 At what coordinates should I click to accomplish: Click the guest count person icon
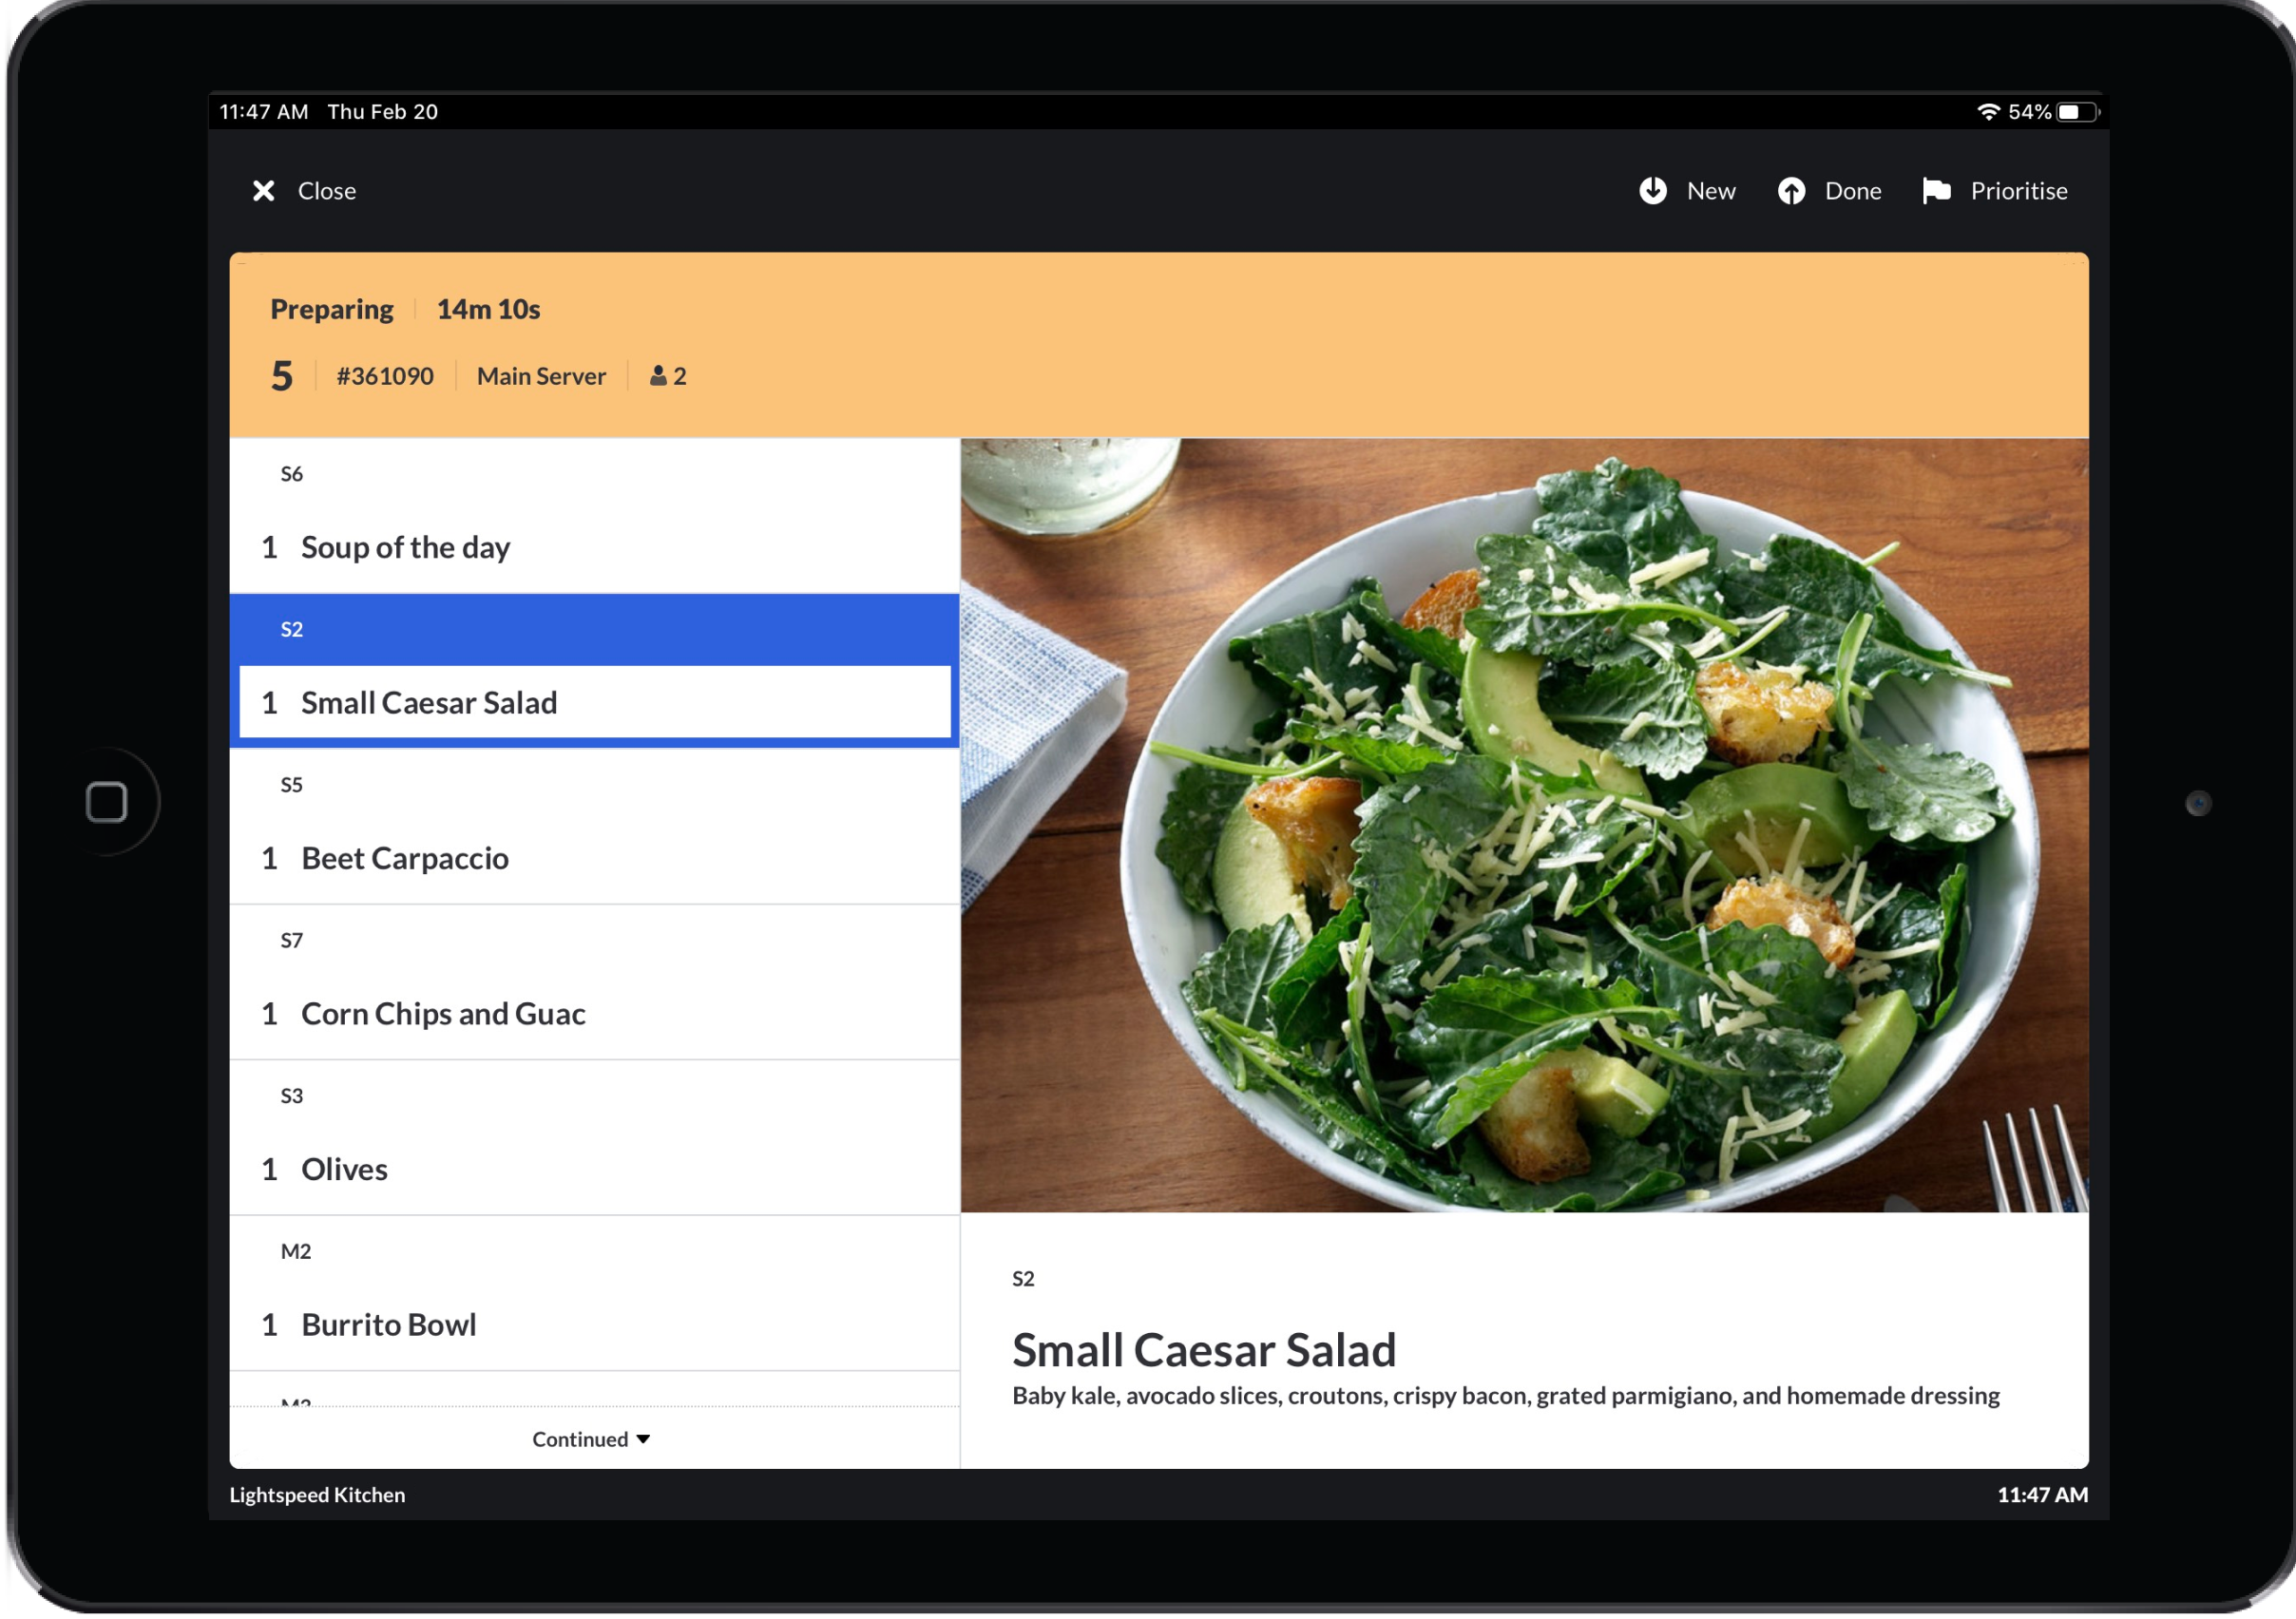[658, 376]
